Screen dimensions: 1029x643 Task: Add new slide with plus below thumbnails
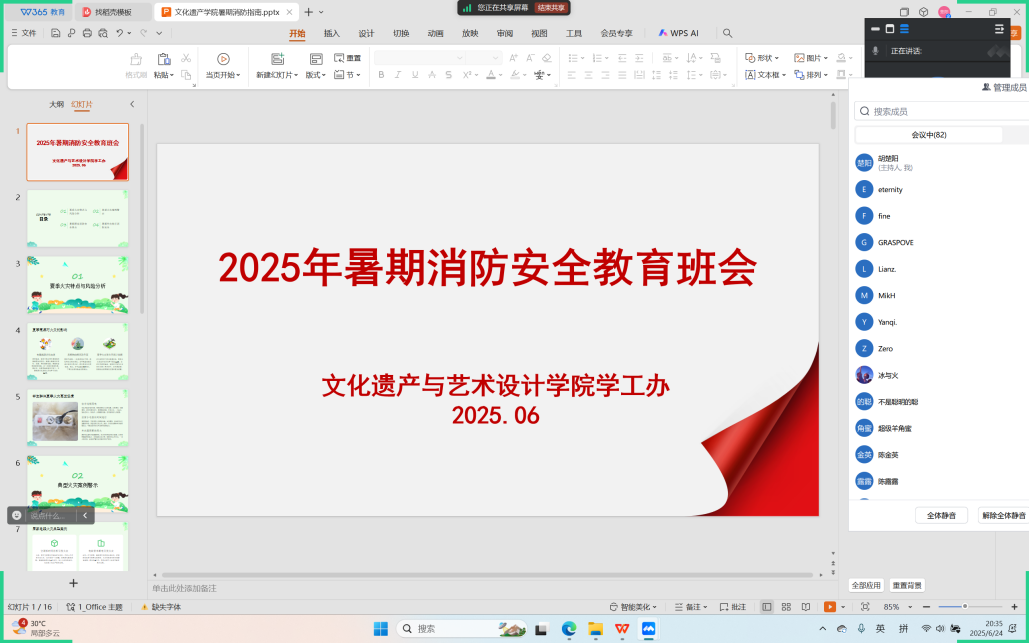click(x=74, y=583)
